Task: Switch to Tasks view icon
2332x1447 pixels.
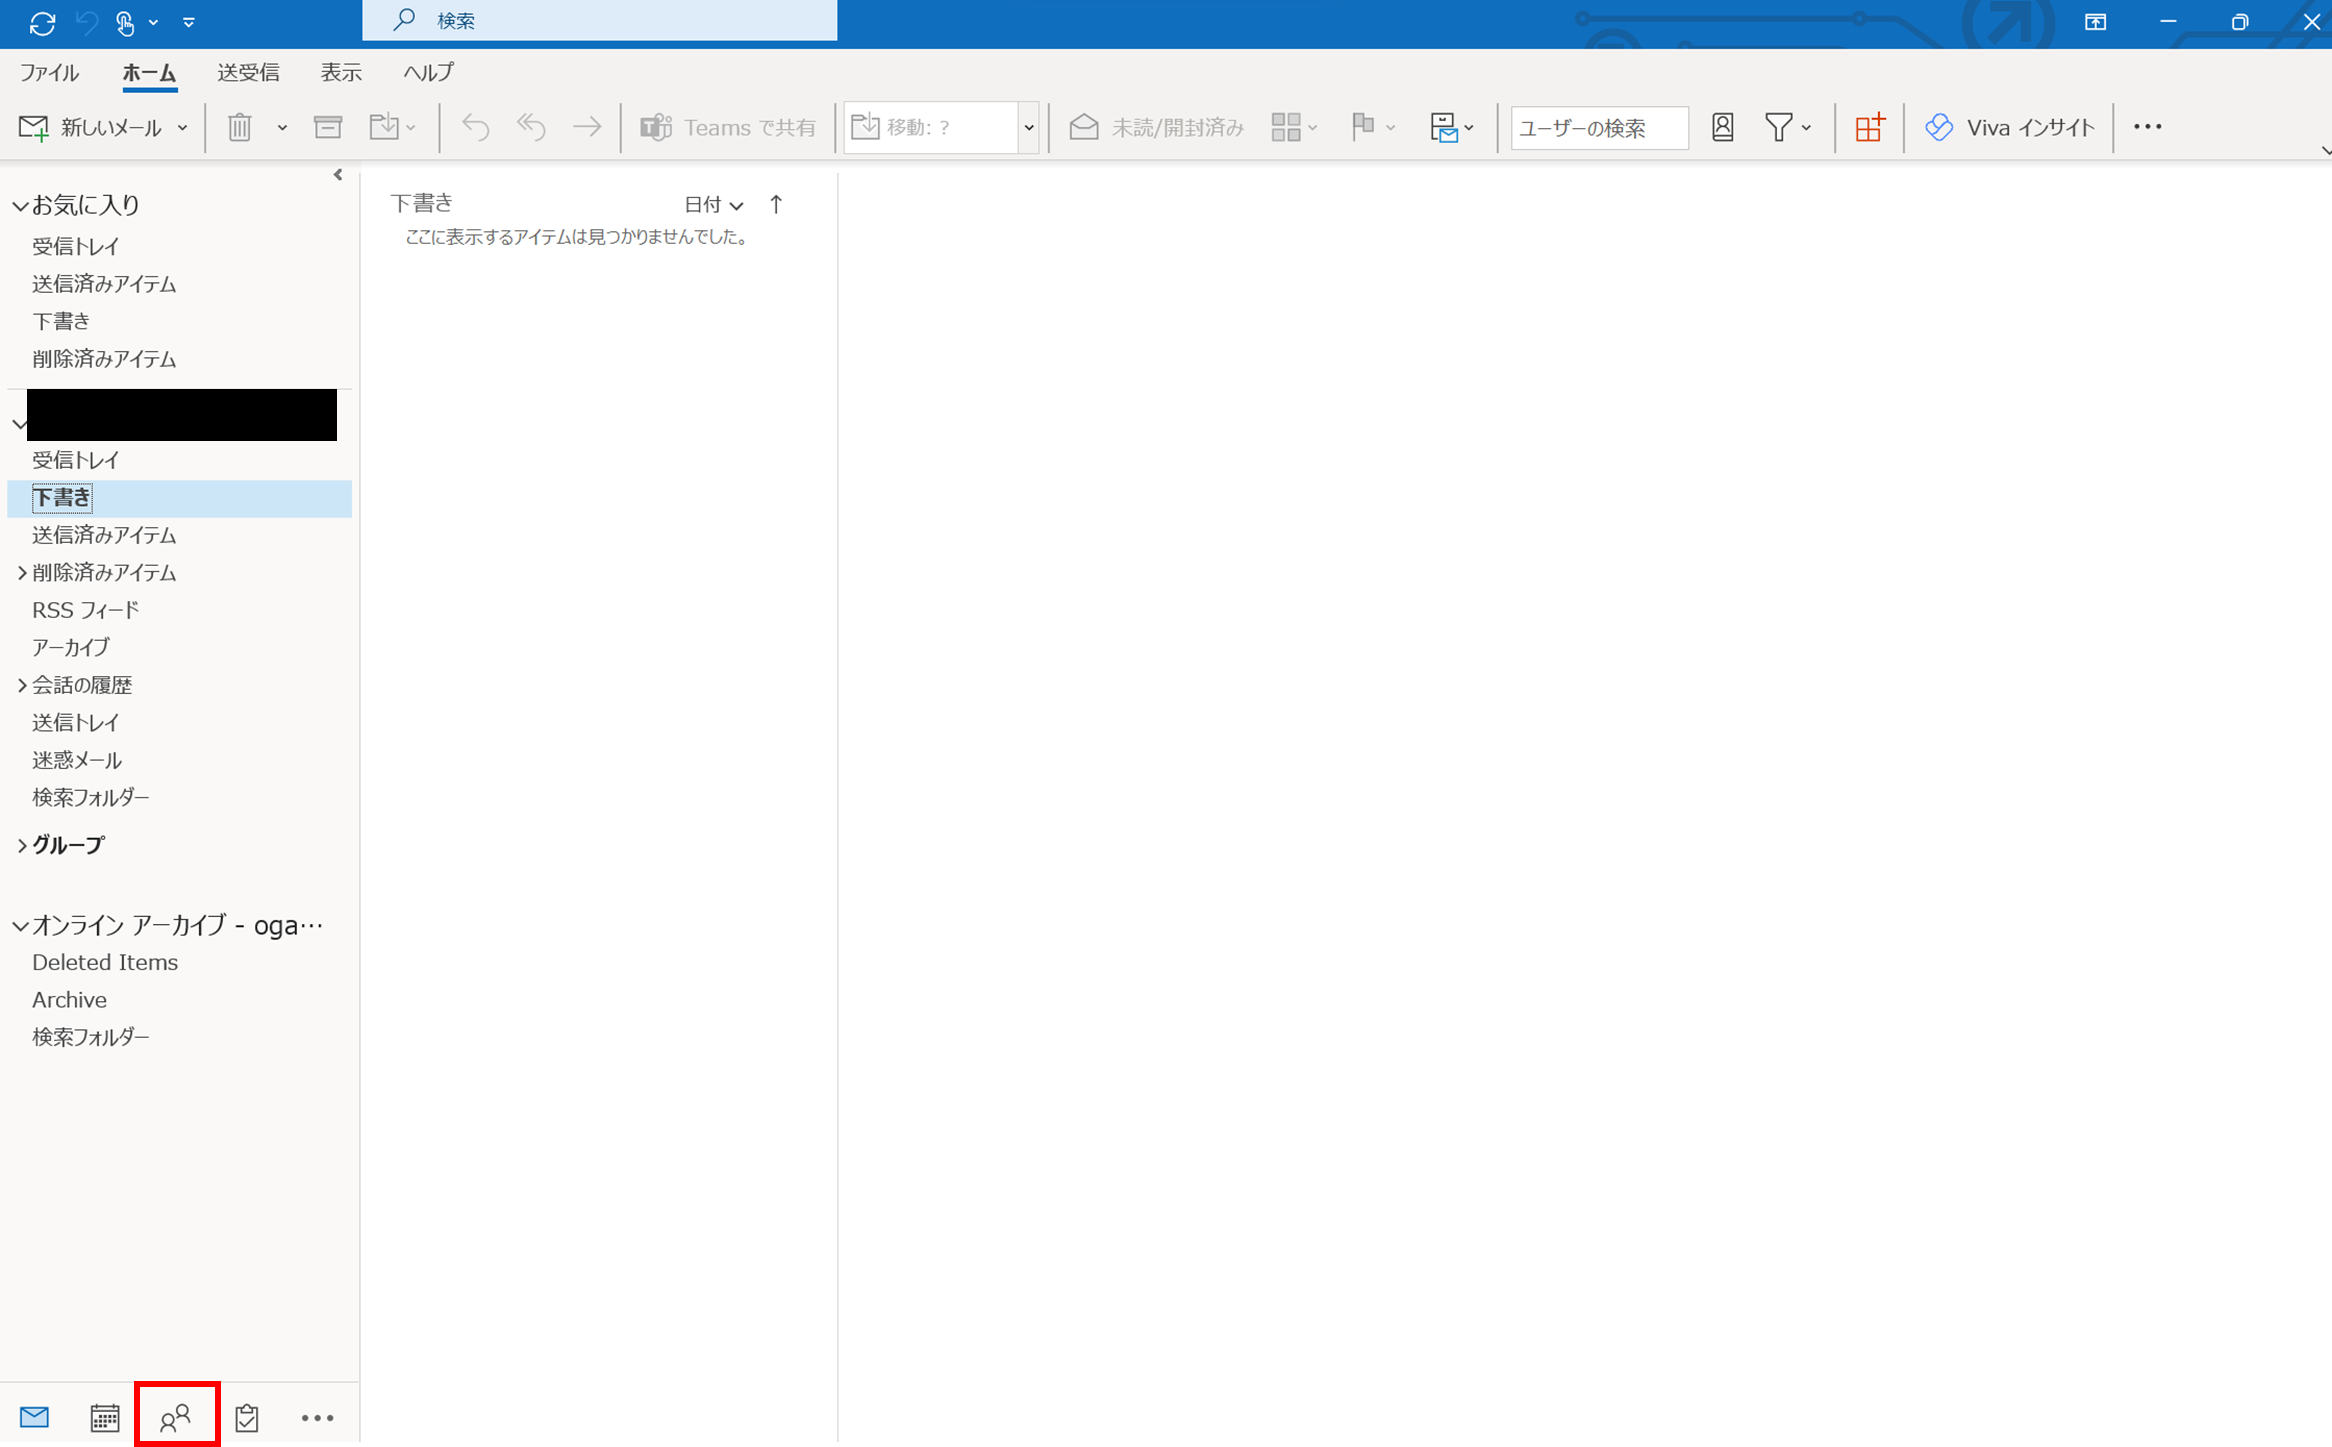Action: [x=247, y=1417]
